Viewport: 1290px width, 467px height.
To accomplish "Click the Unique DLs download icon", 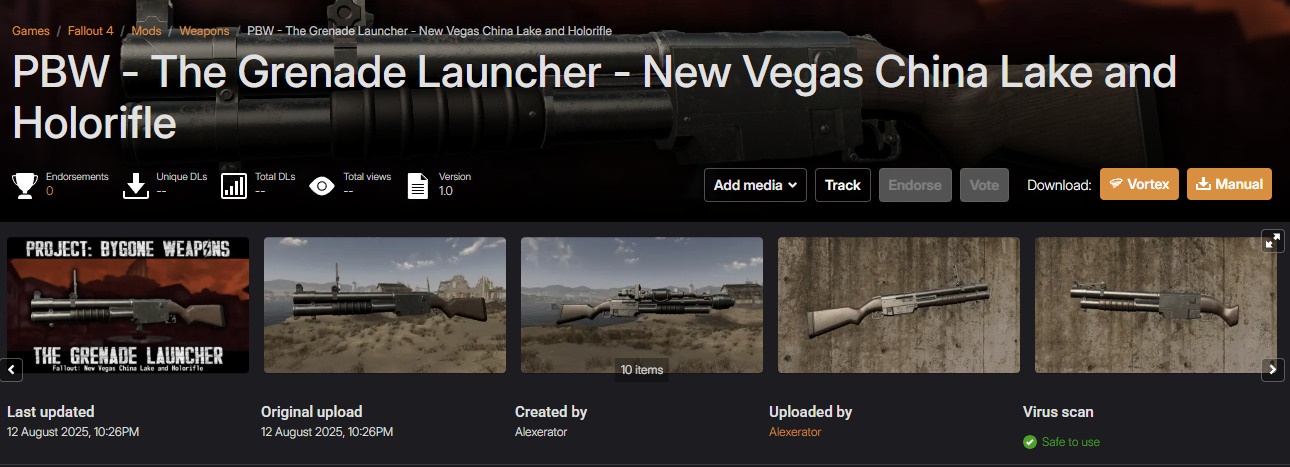I will 135,185.
